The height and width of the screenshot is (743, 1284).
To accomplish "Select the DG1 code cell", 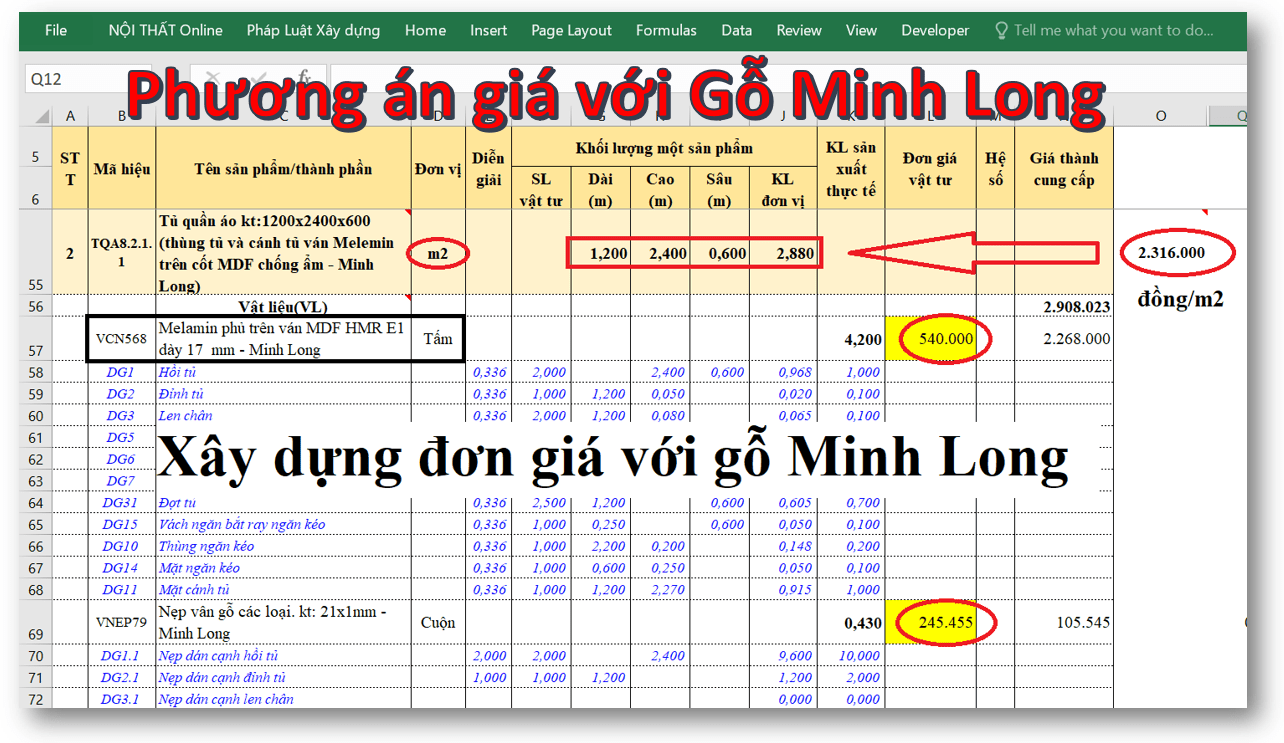I will (122, 372).
